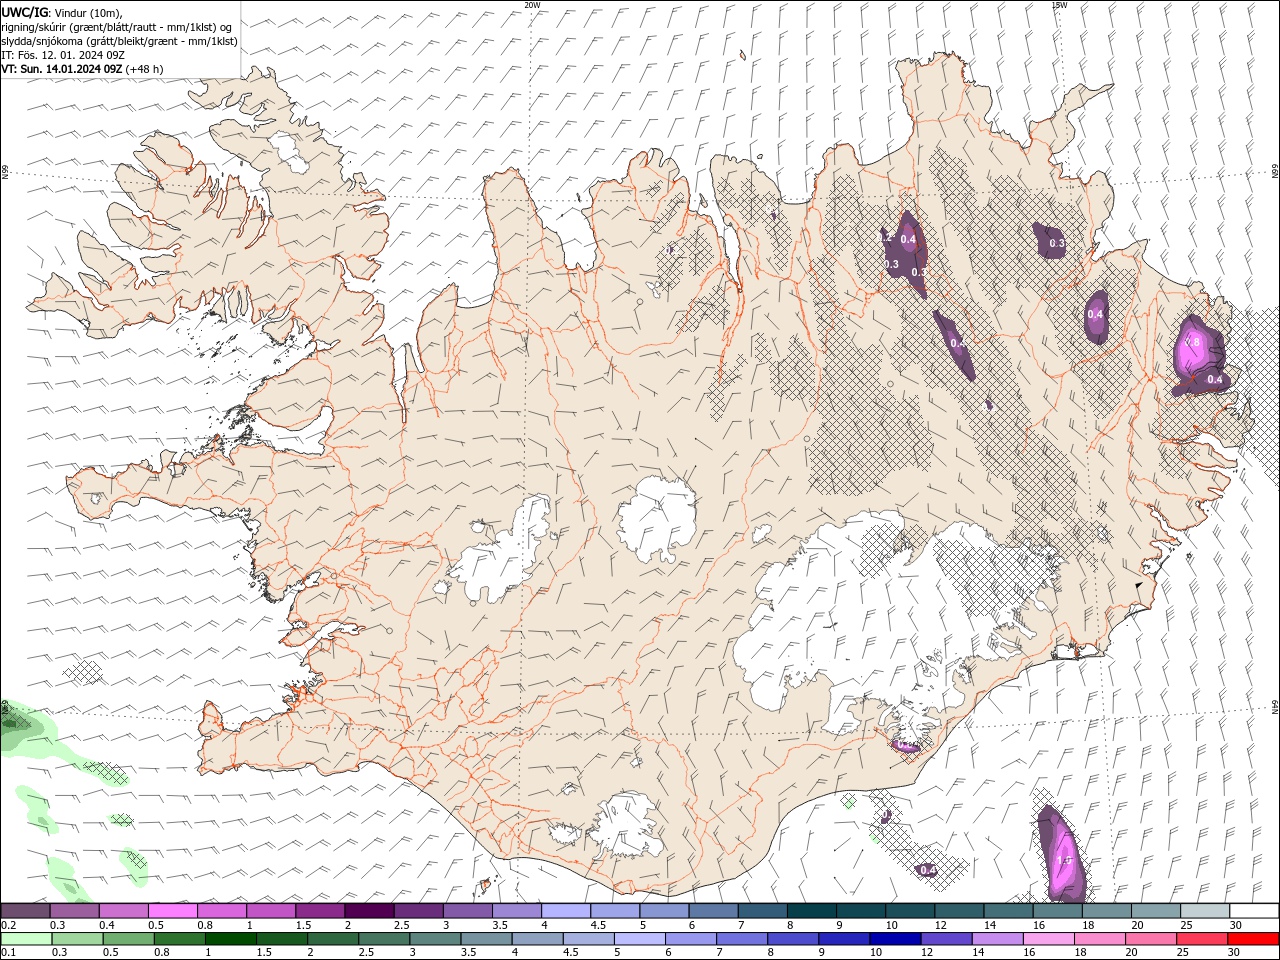The image size is (1280, 960).
Task: Click the '0.1' label under the lower legend
Action: pyautogui.click(x=8, y=953)
